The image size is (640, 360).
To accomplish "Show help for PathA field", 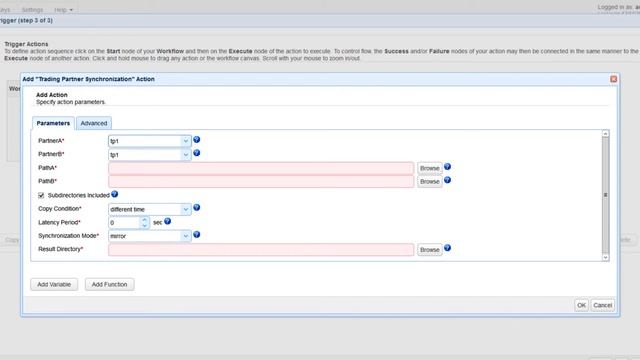I will 447,167.
